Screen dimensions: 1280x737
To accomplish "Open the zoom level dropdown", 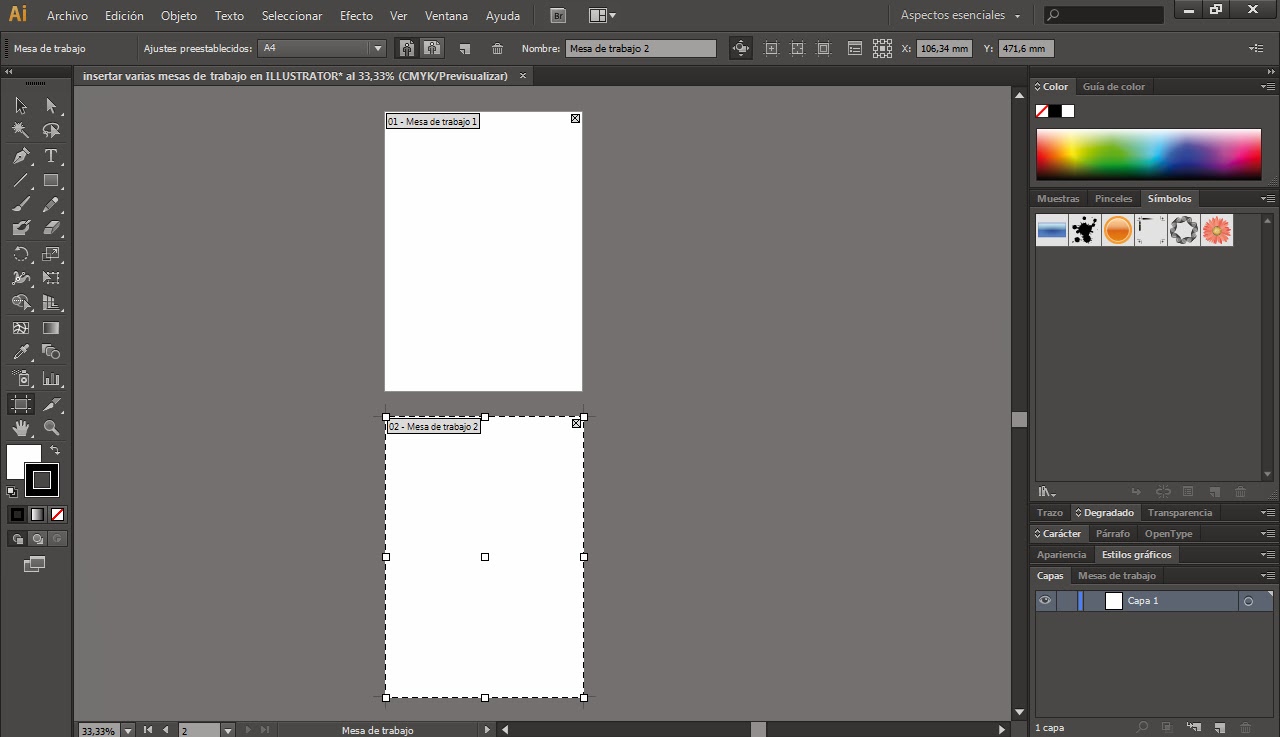I will pyautogui.click(x=126, y=730).
